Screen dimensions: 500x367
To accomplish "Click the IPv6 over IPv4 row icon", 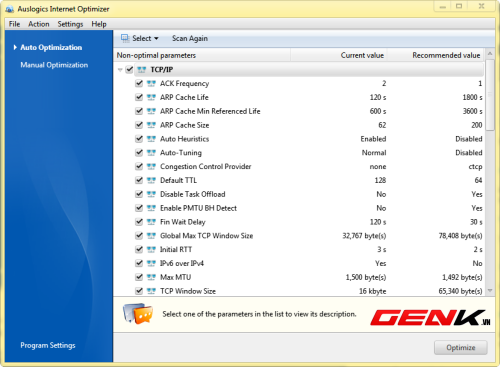I will click(151, 263).
